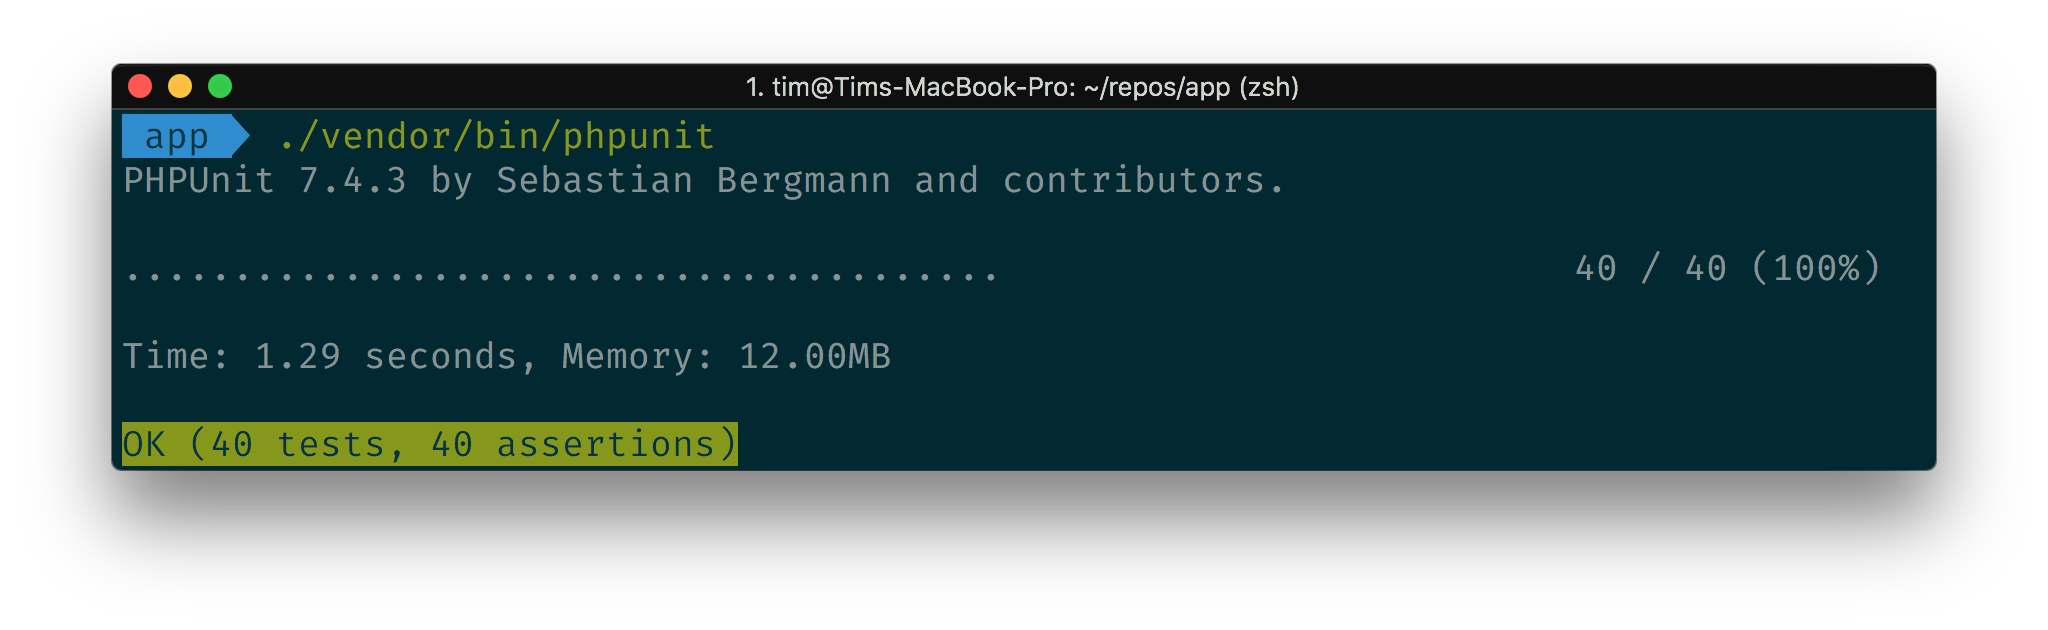Screen dimensions: 2048x630
Task: Click version number 7.4.3
Action: coord(353,180)
